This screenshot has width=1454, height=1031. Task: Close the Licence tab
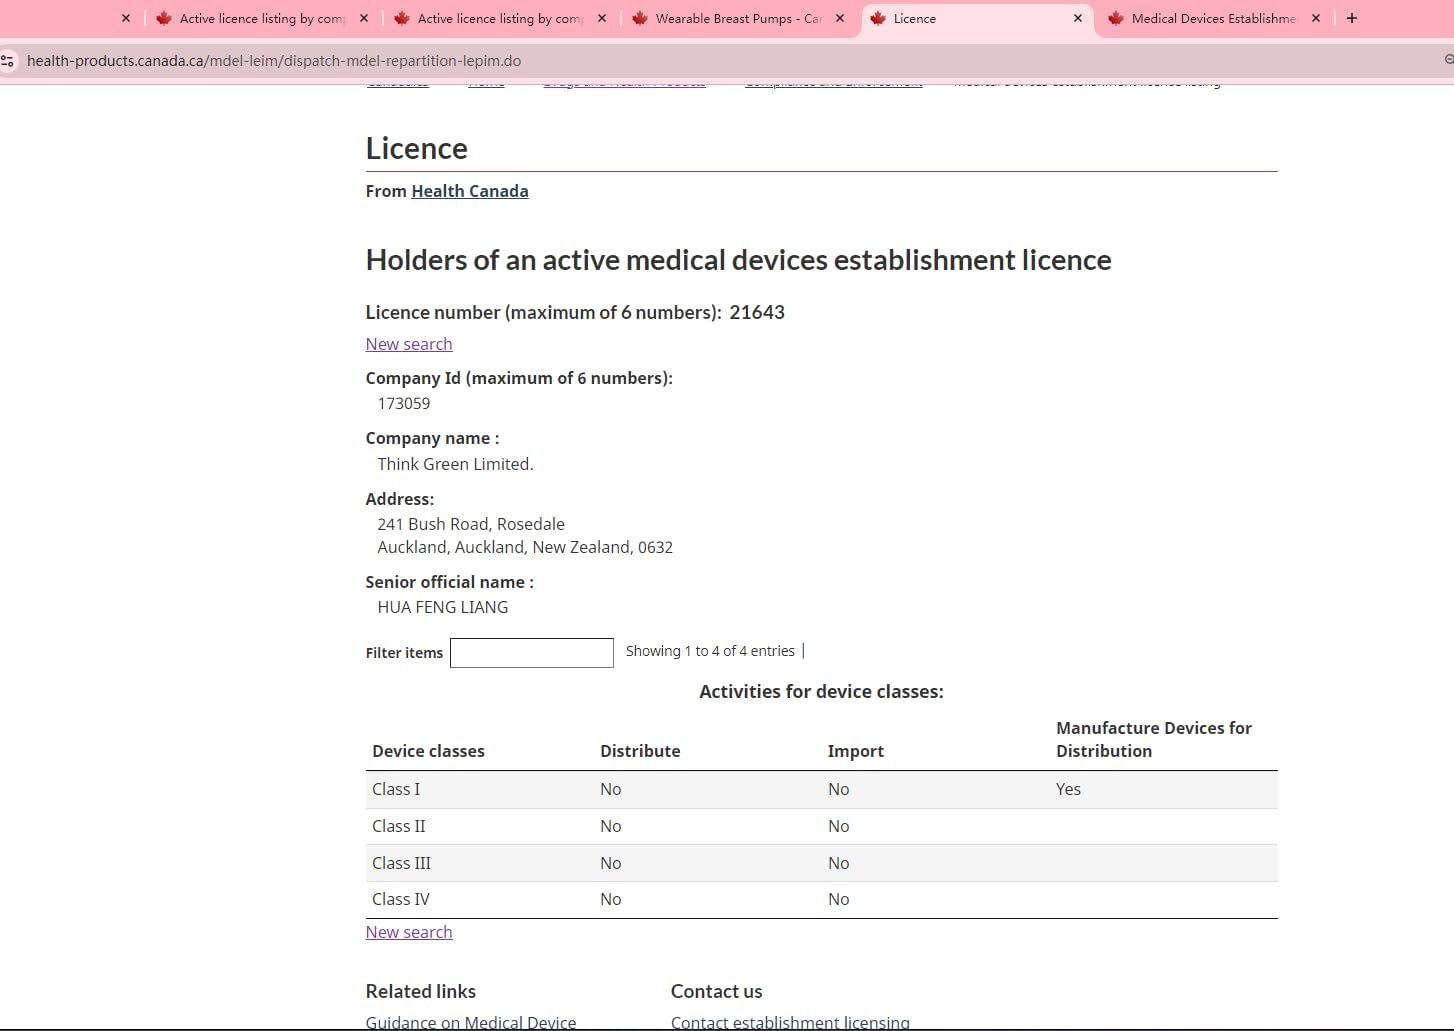click(1077, 18)
